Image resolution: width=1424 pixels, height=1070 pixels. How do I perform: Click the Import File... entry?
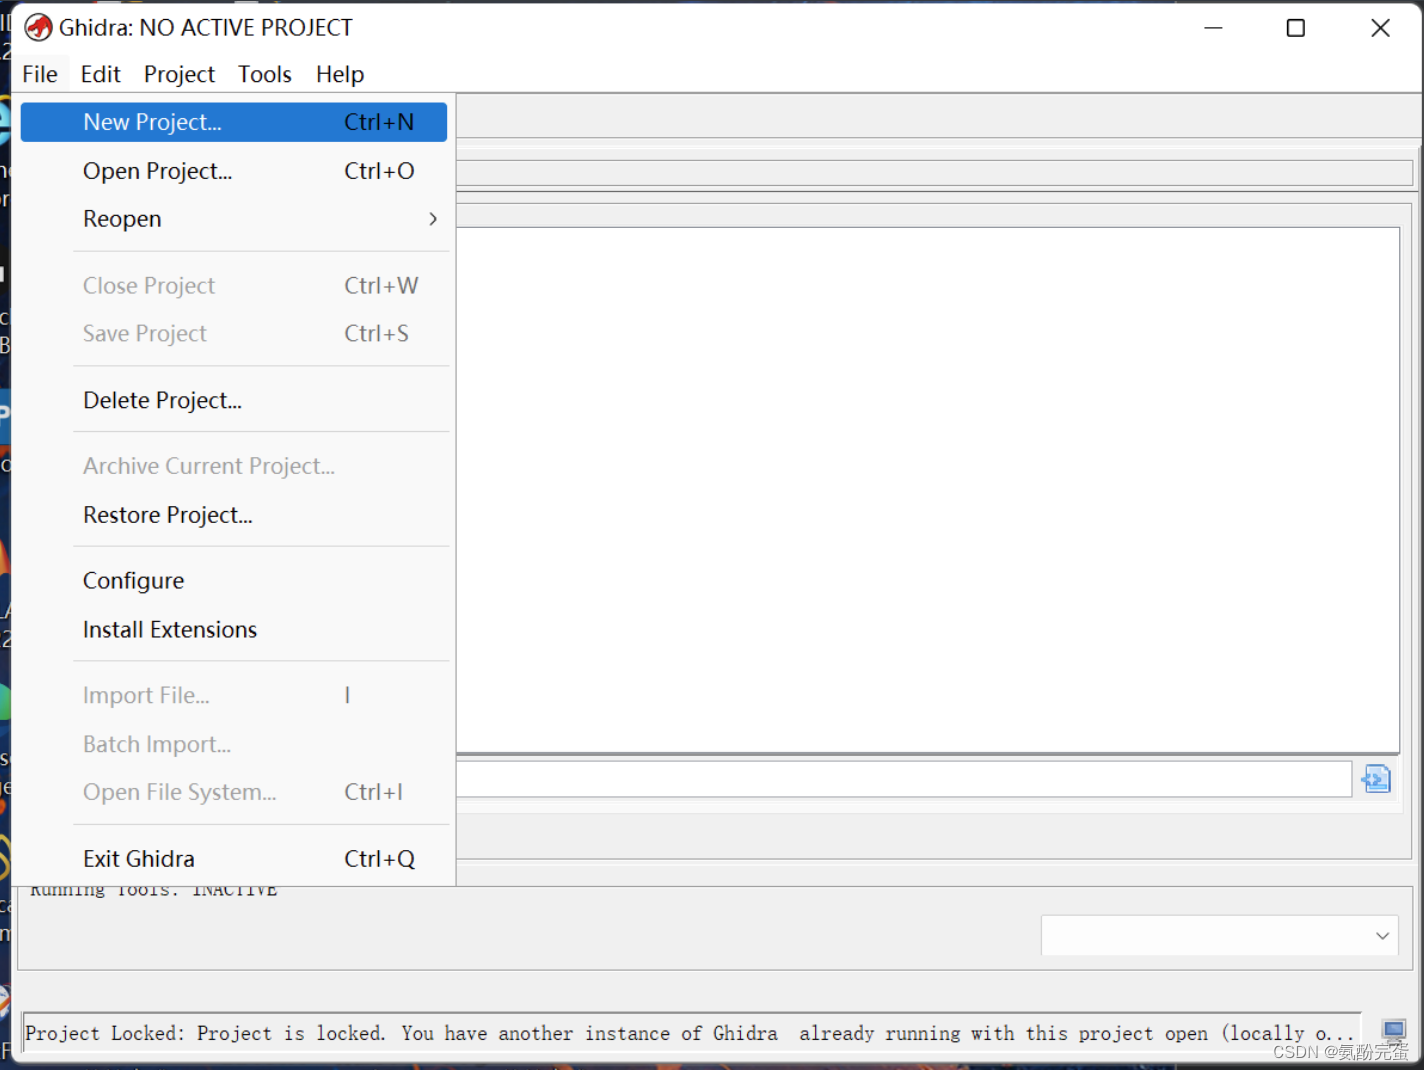coord(234,696)
